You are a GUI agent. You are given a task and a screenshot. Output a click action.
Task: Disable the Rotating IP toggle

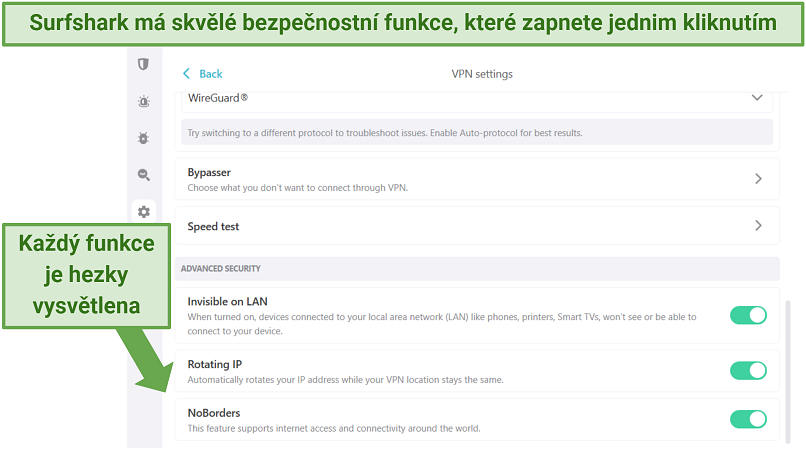pos(748,370)
